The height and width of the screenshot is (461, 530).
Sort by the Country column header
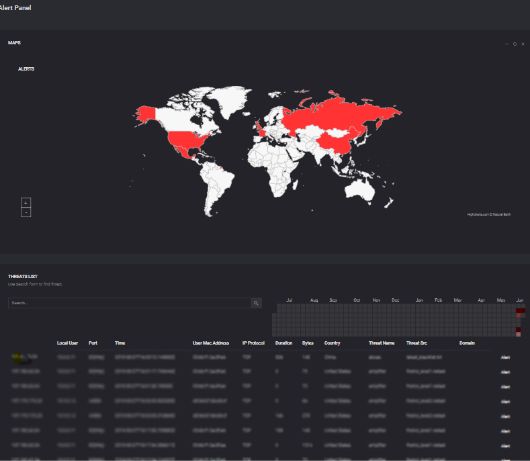click(332, 343)
